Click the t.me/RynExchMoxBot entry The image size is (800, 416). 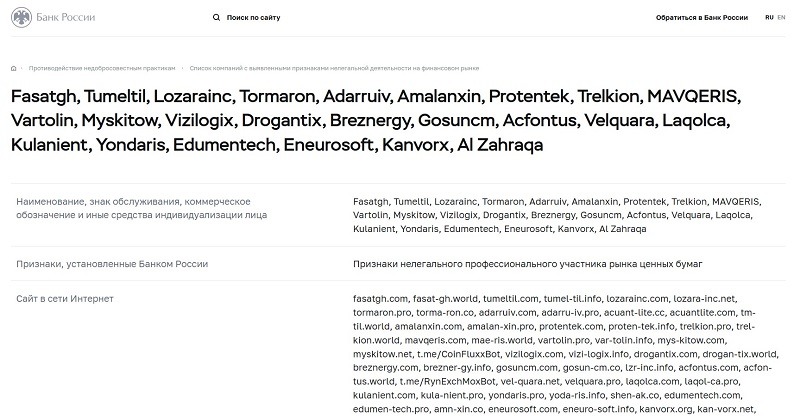click(x=447, y=381)
